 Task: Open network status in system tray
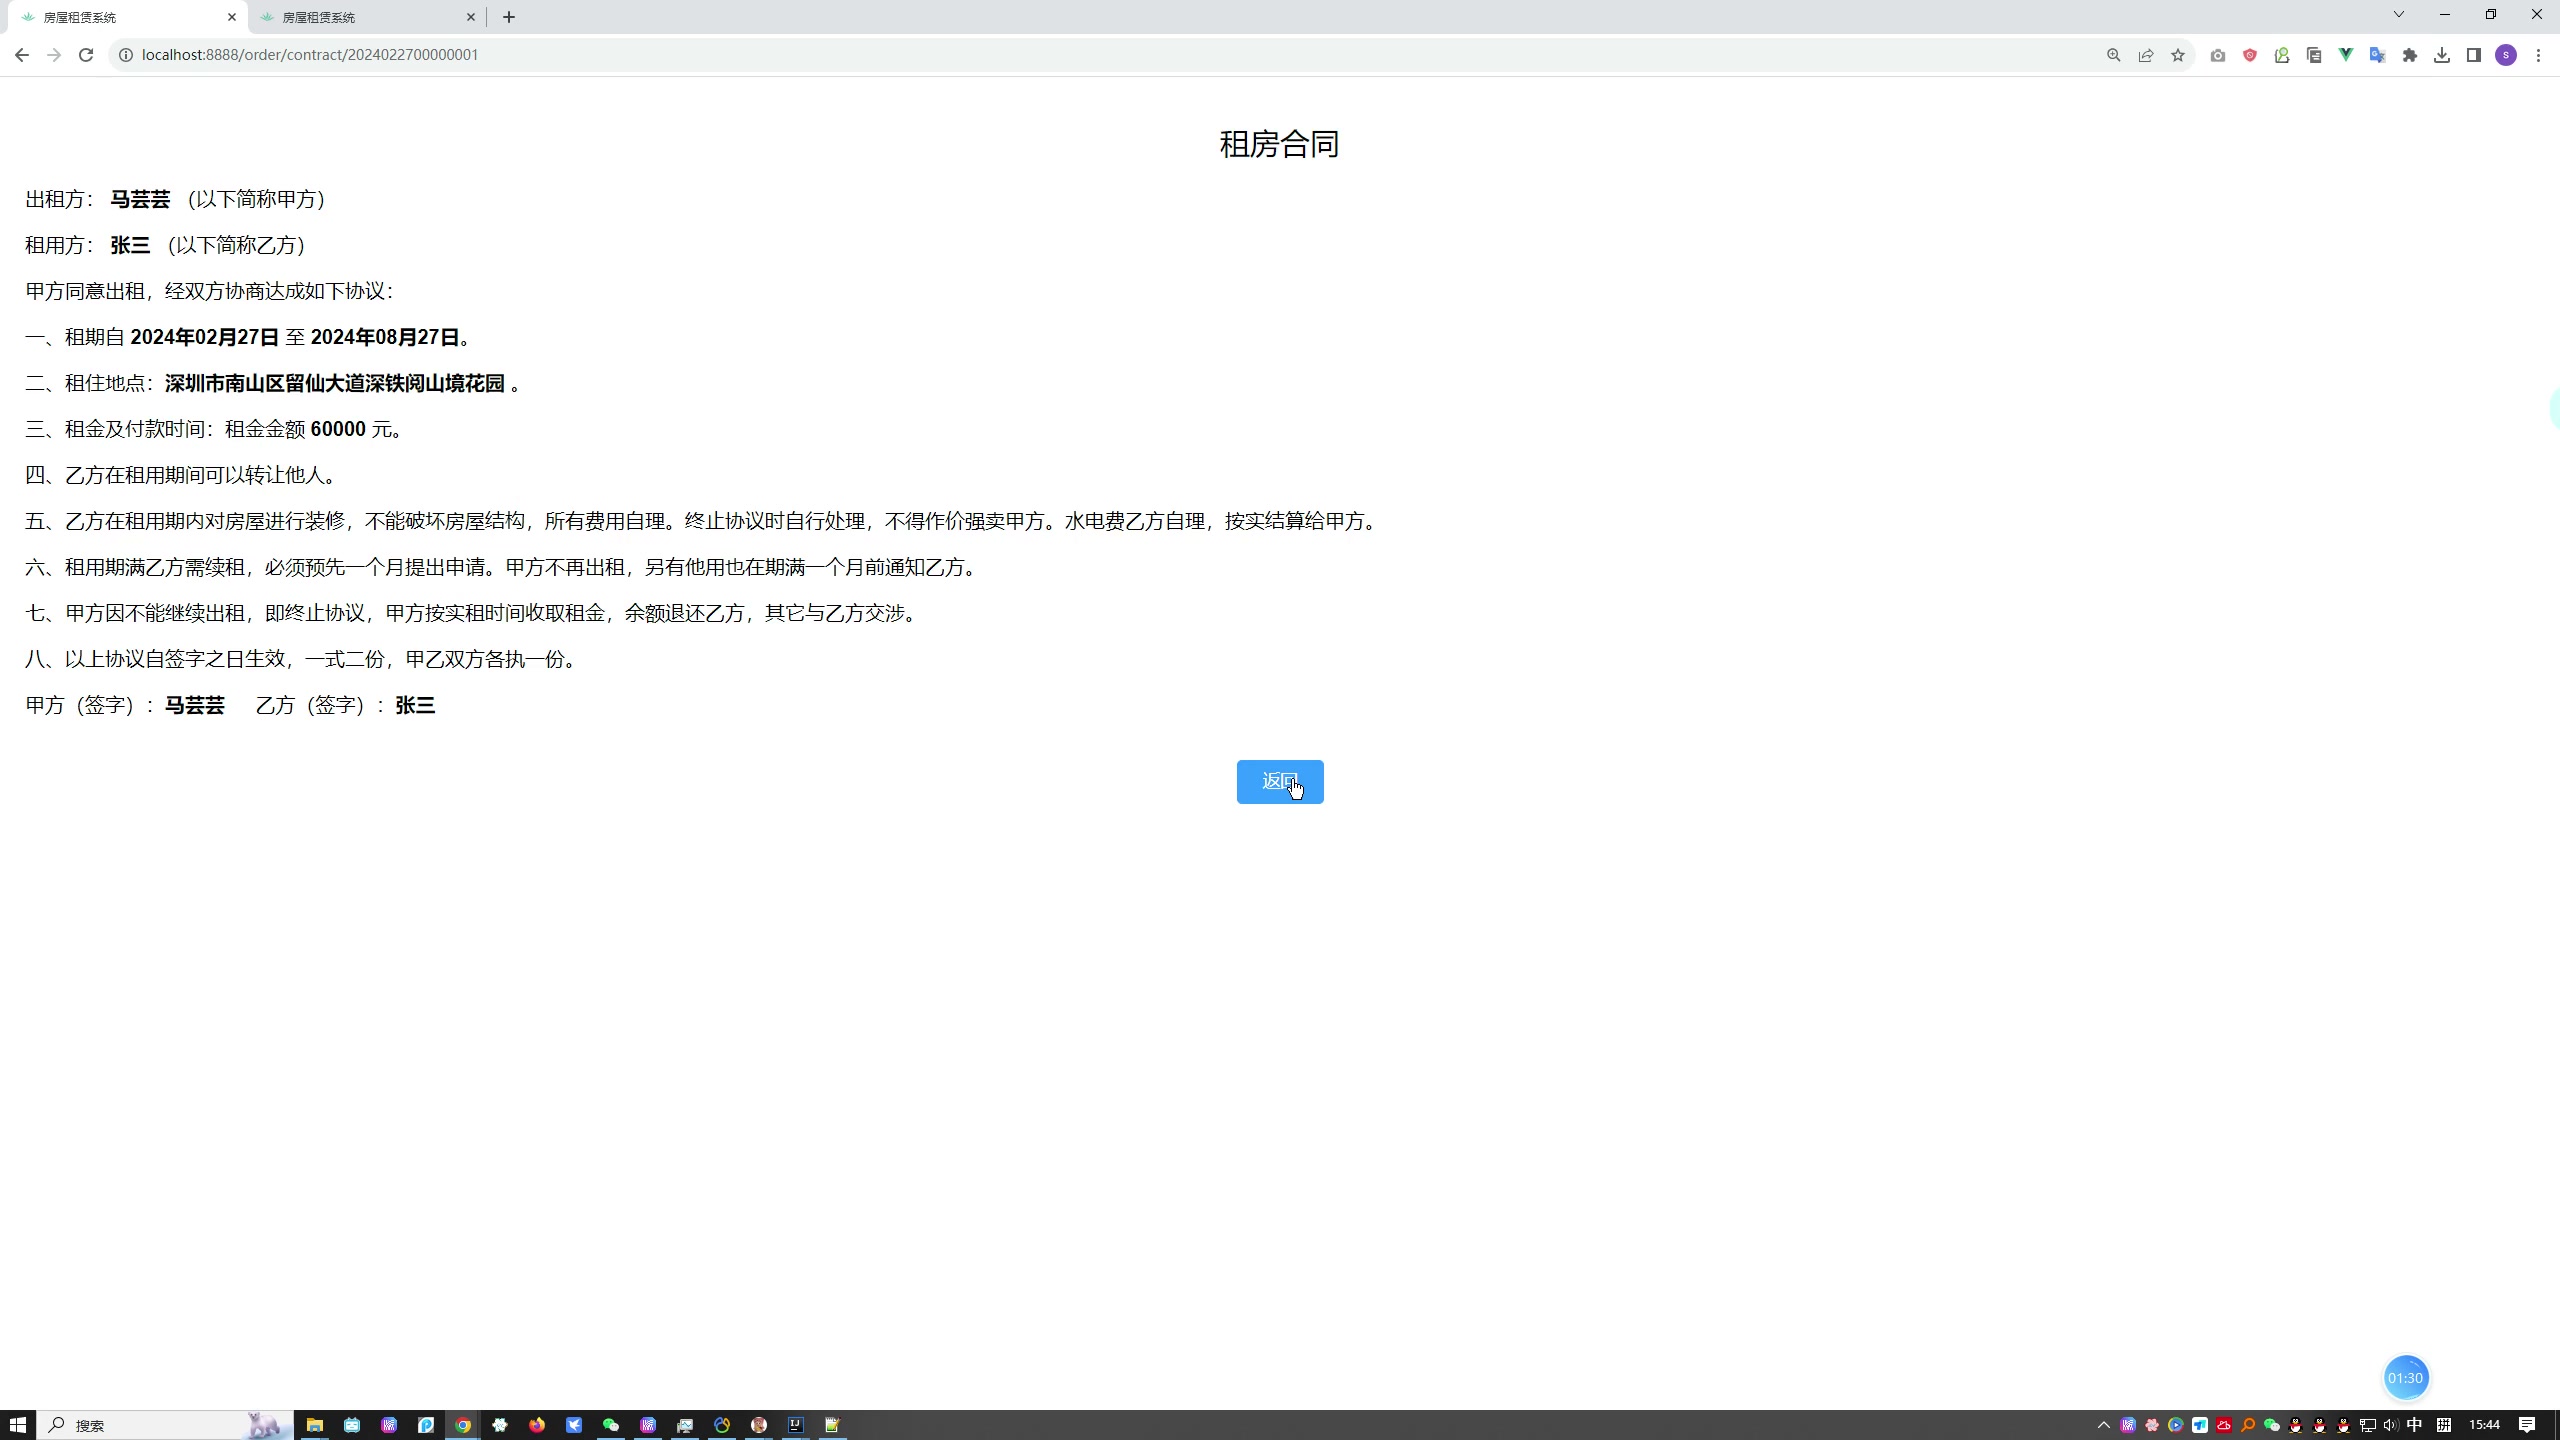pos(2367,1425)
